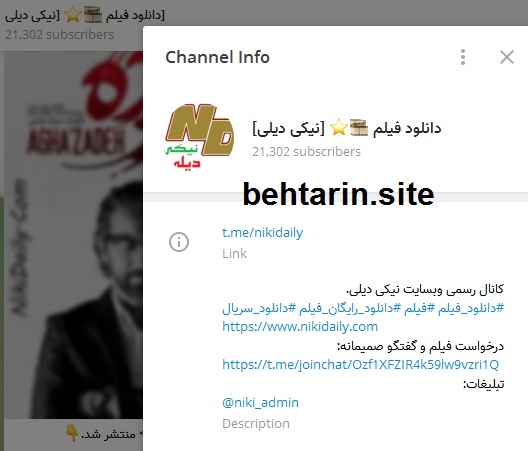Open the movie poster image in the chat
The image size is (528, 451).
tap(73, 235)
